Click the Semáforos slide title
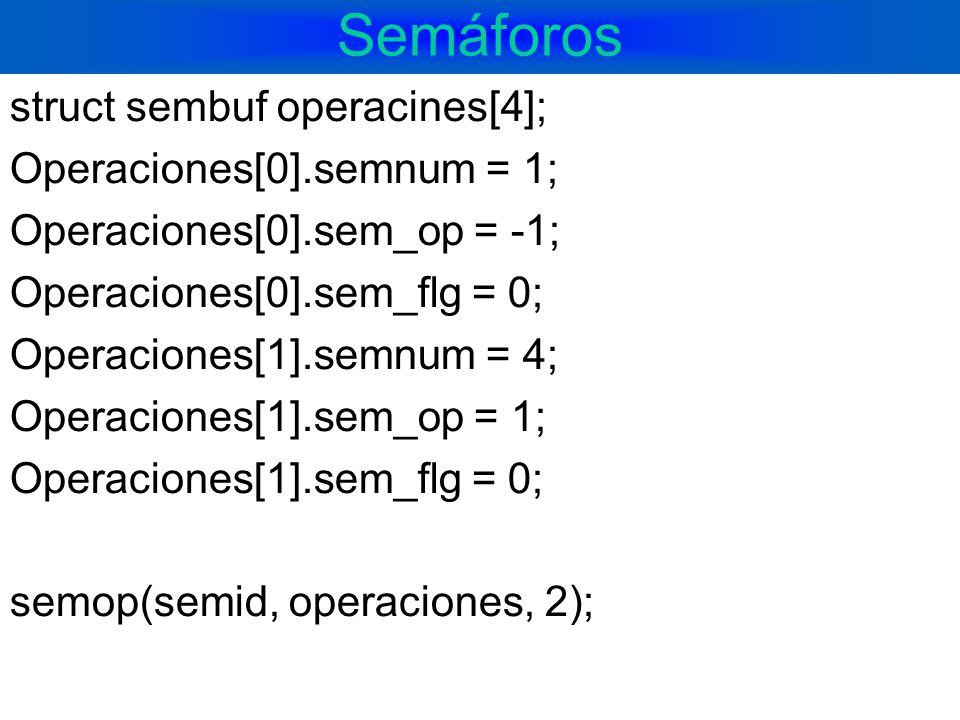Screen dimensions: 960x720 click(479, 35)
